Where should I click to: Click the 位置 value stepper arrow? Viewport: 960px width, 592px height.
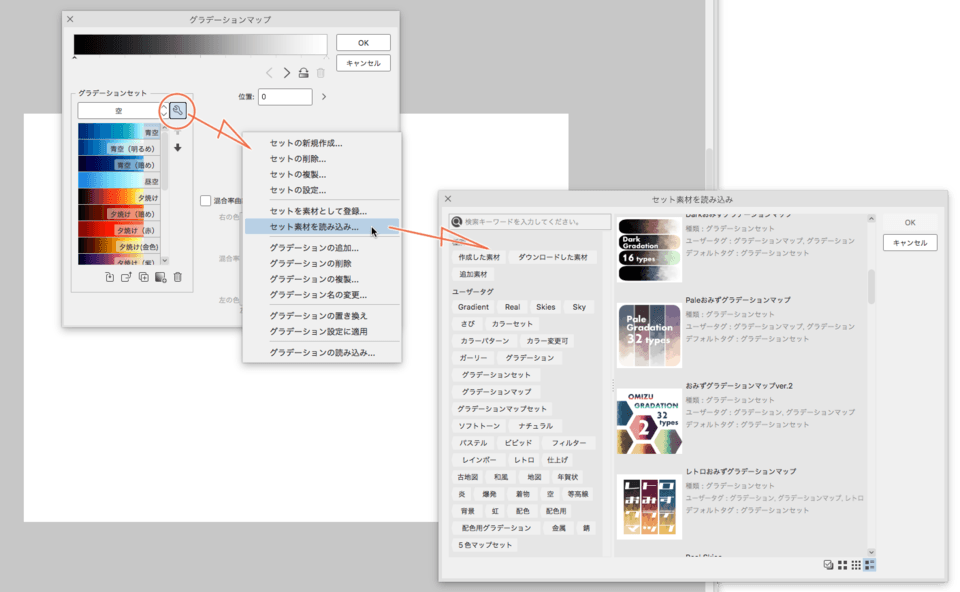pyautogui.click(x=323, y=97)
